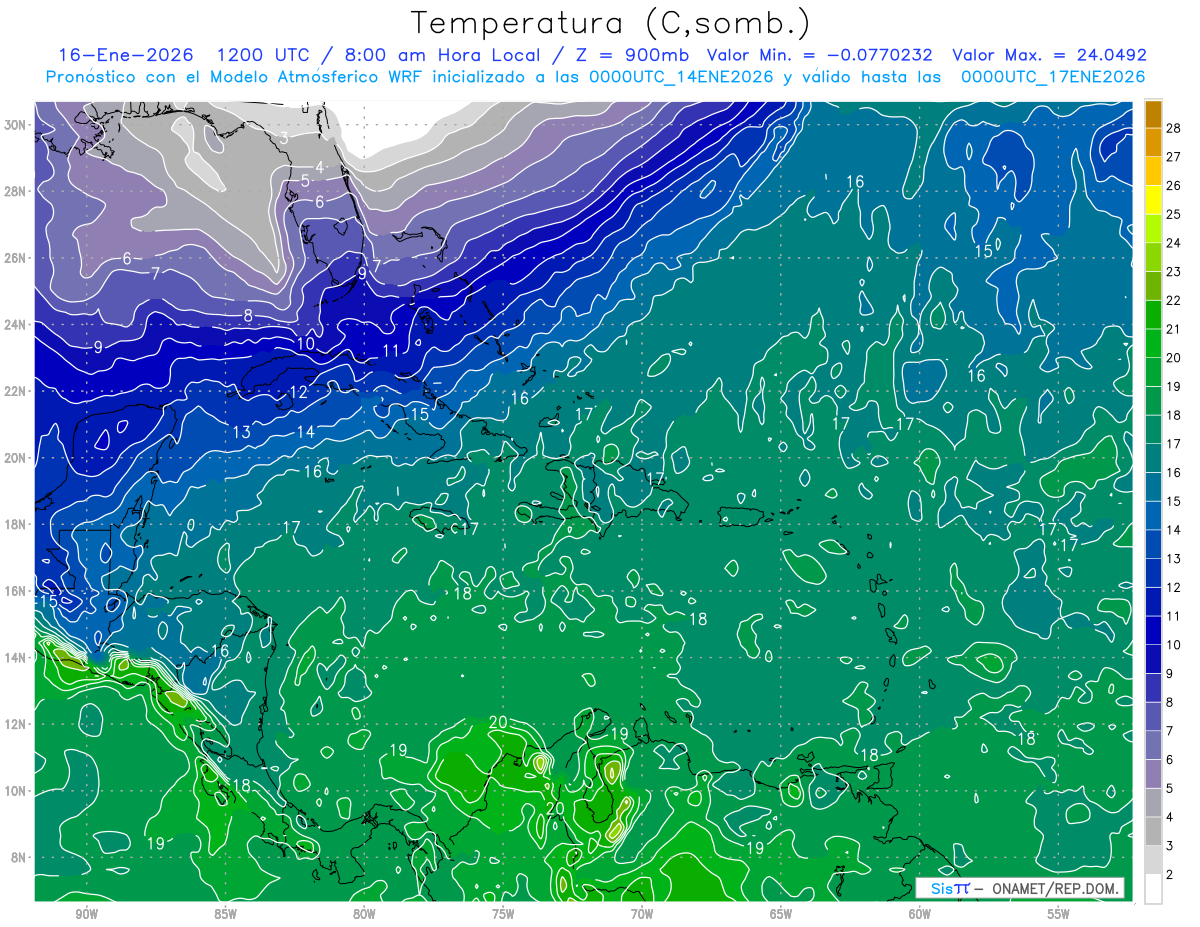Click the "14N" latitude axis label
1200x927 pixels.
17,658
